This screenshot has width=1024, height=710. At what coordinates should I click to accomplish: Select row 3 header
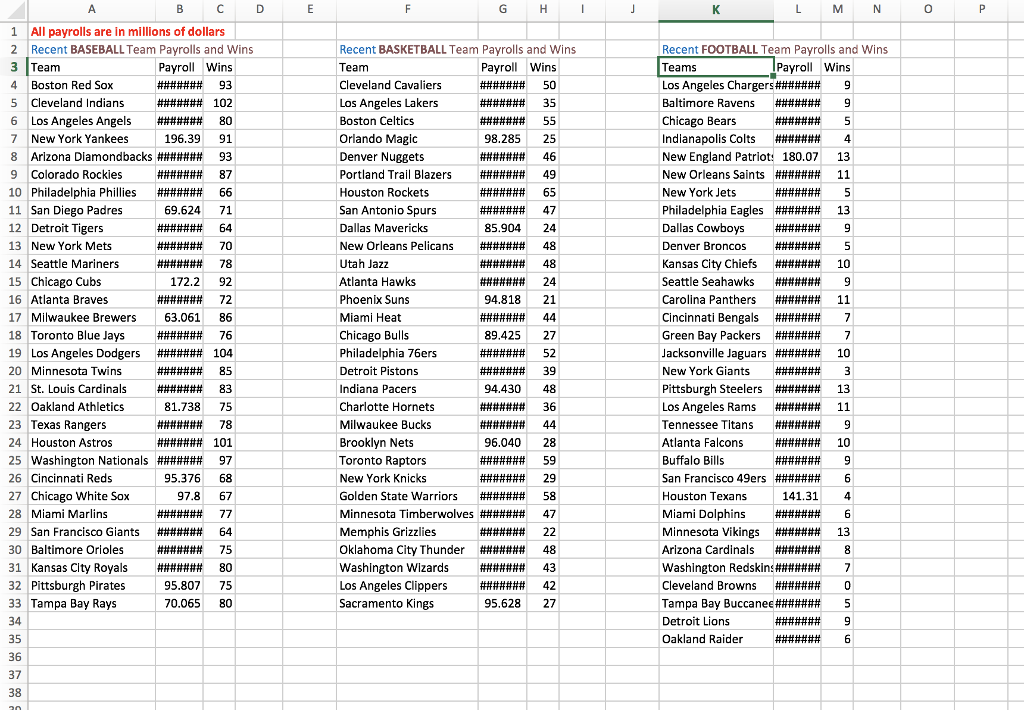[x=14, y=67]
